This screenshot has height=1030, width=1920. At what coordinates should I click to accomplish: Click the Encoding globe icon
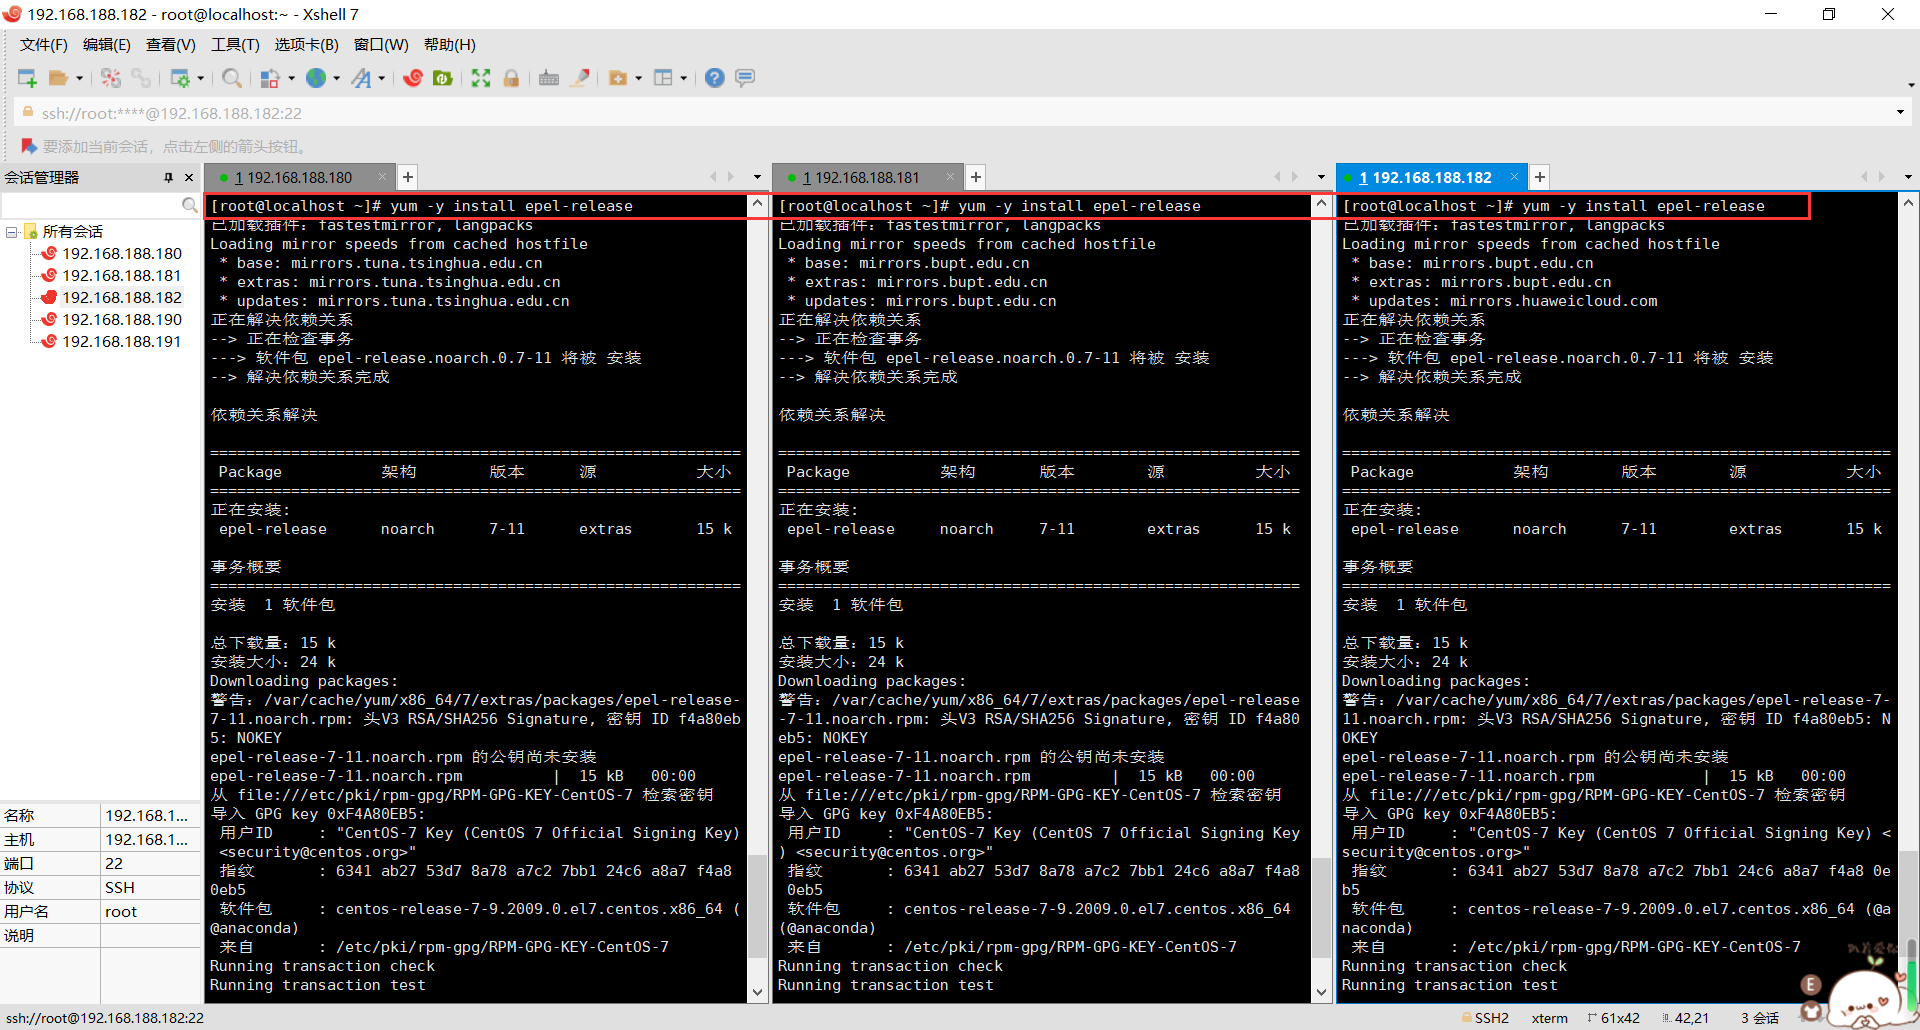(x=316, y=78)
